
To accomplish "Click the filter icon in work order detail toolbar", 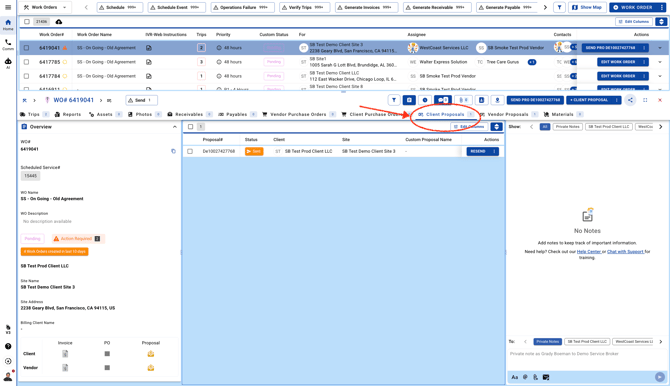I will pos(394,100).
